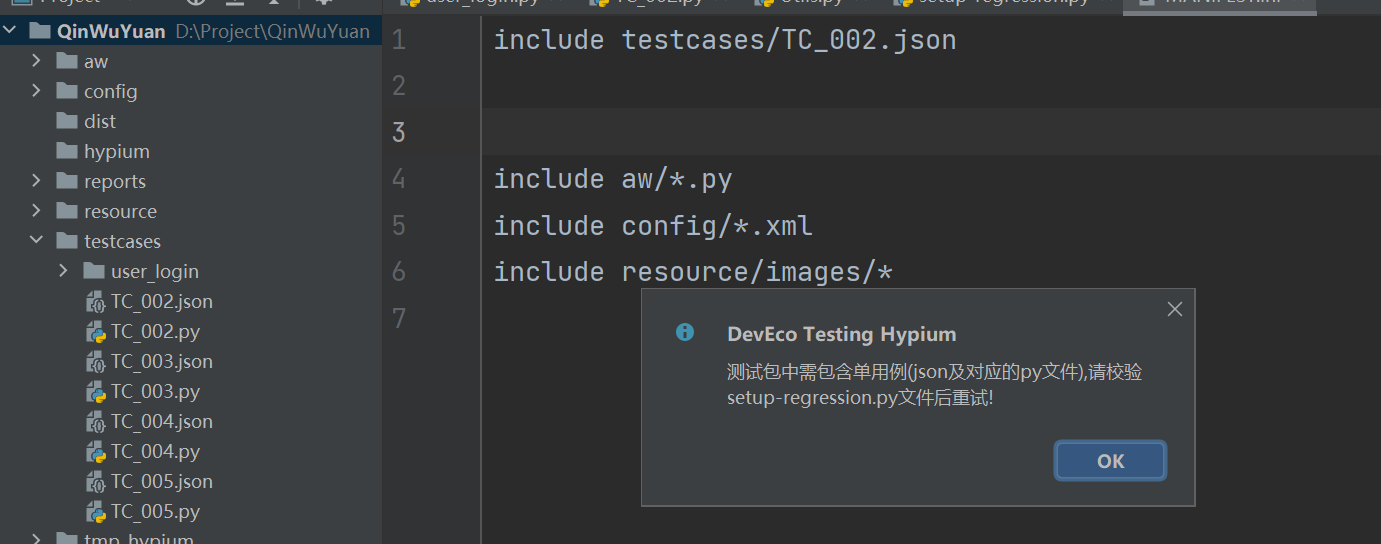1381x544 pixels.
Task: Click line number 5 in the gutter
Action: [x=399, y=226]
